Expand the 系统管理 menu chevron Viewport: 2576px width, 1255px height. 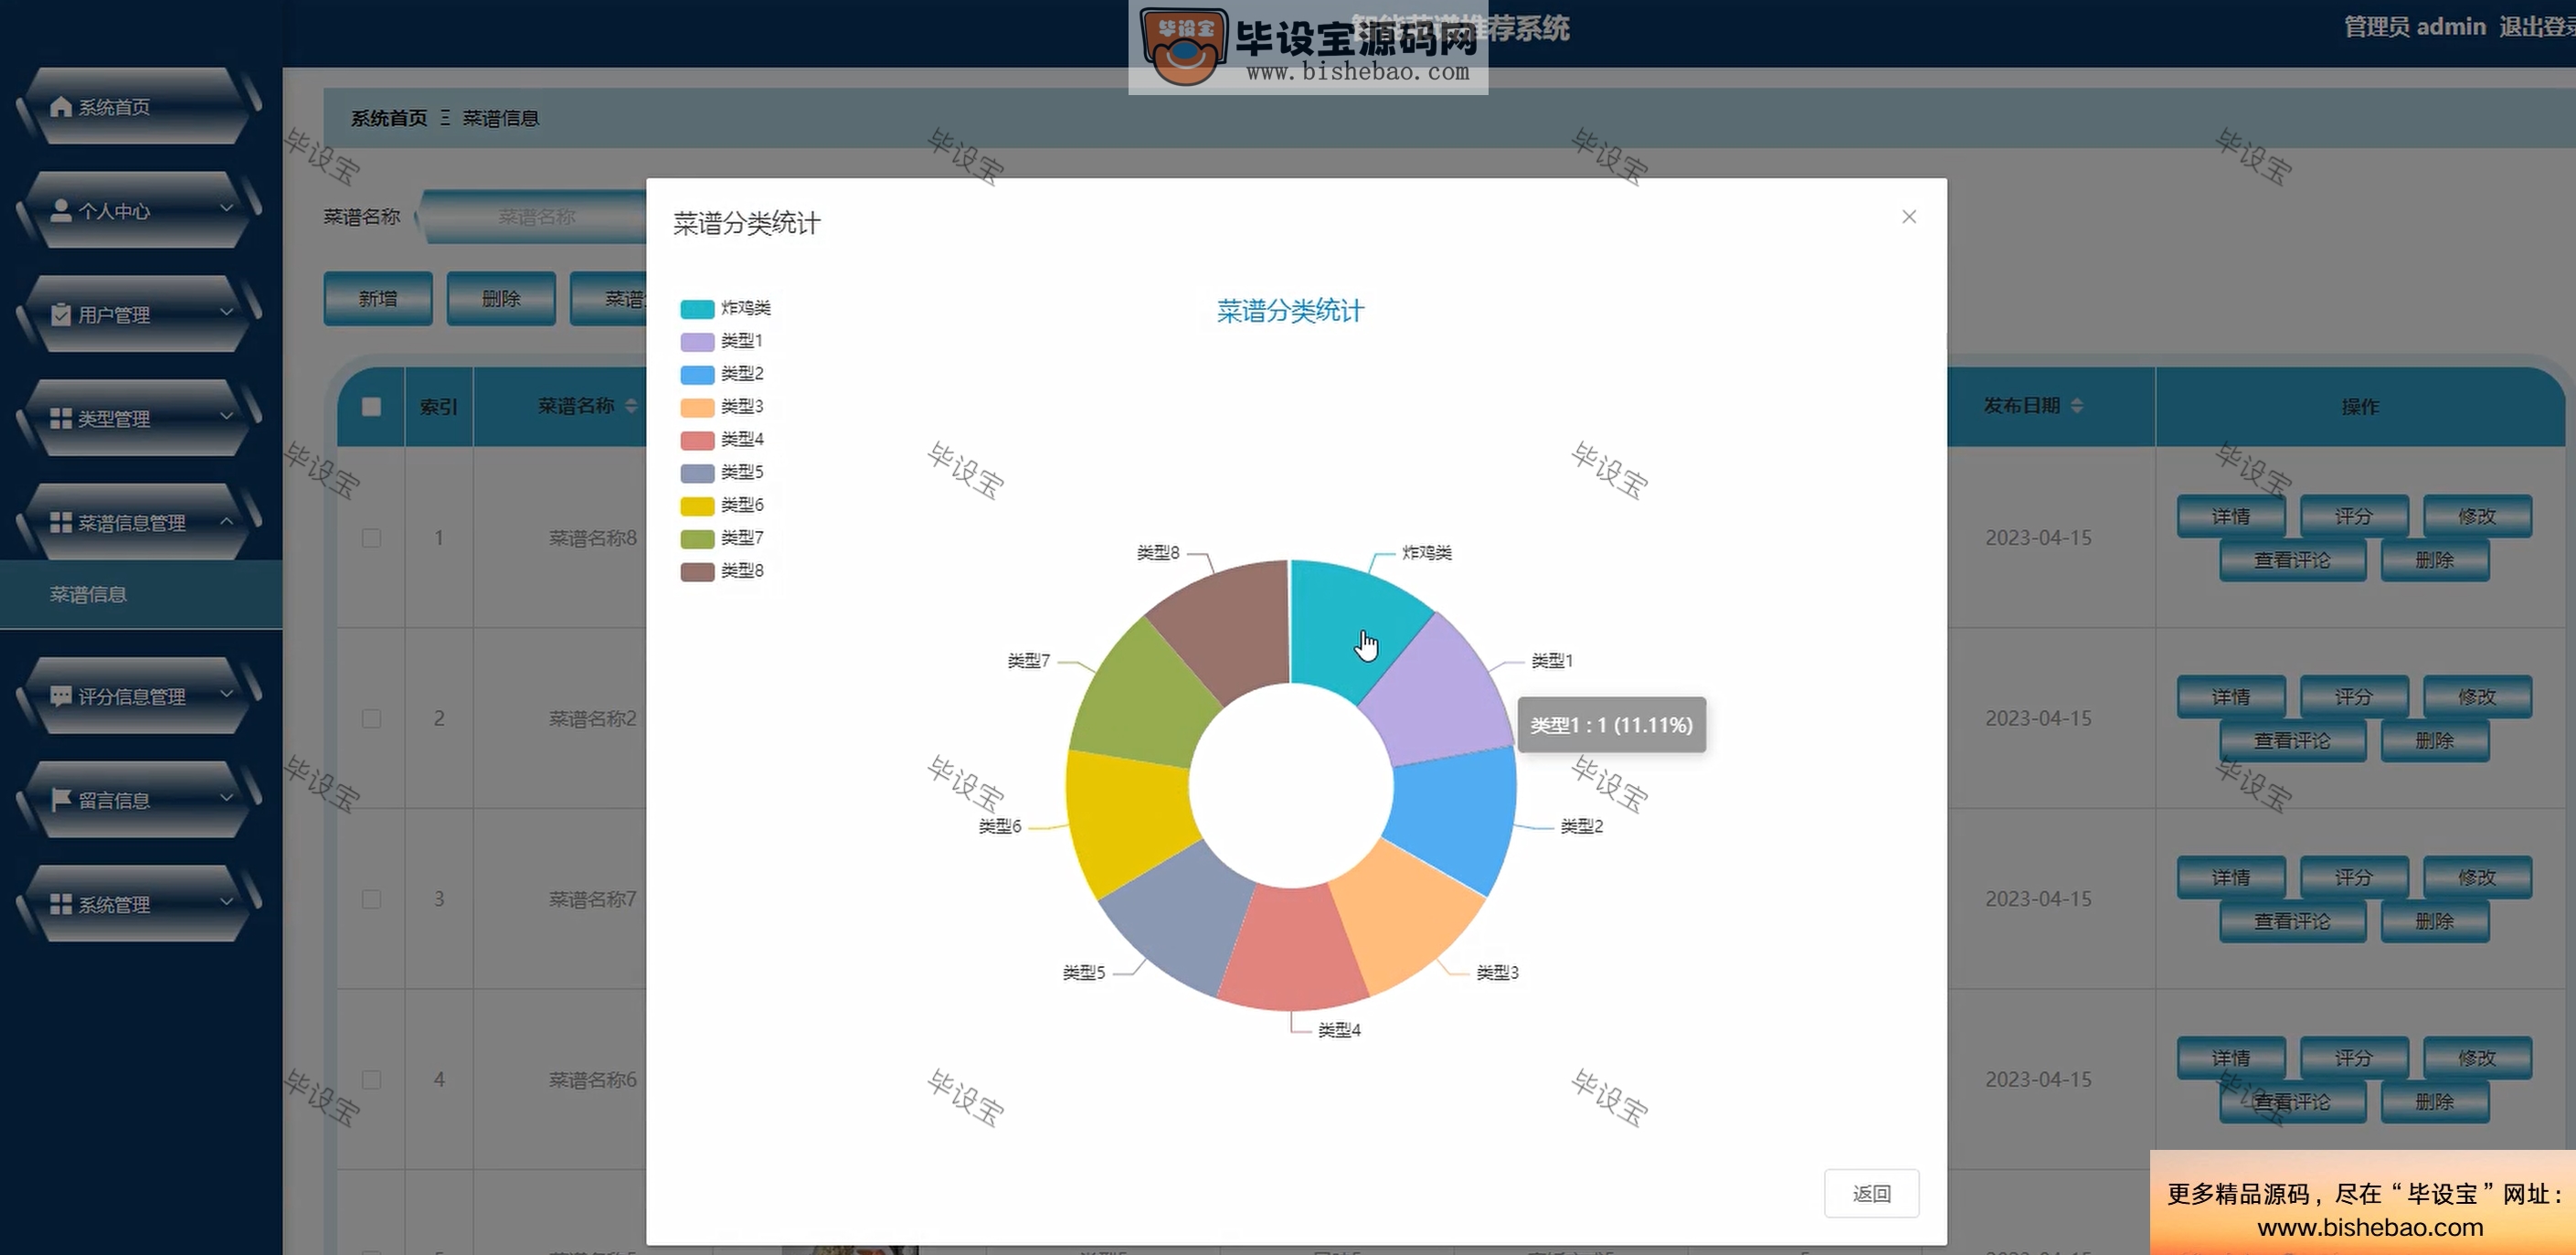[x=226, y=902]
